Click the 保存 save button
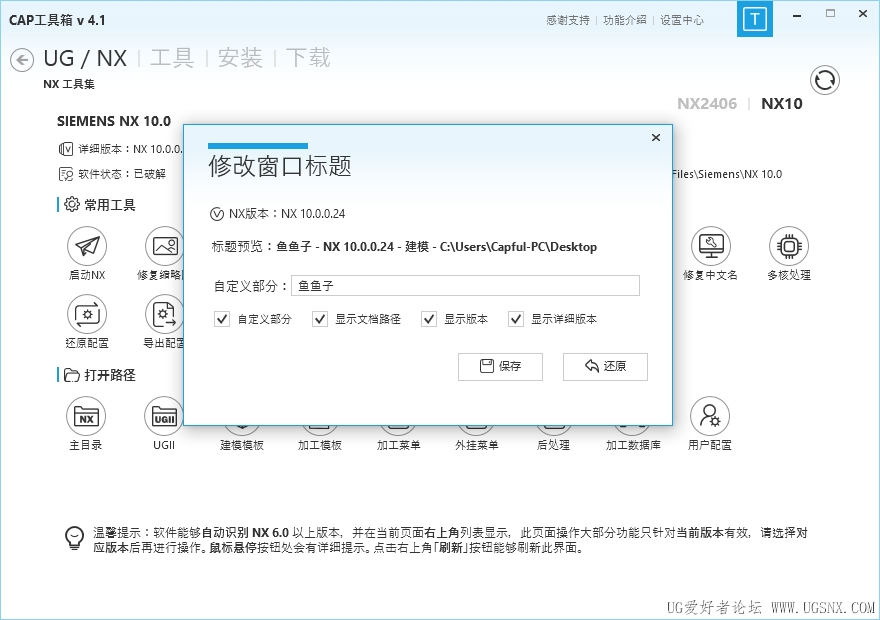The image size is (880, 620). click(x=500, y=366)
